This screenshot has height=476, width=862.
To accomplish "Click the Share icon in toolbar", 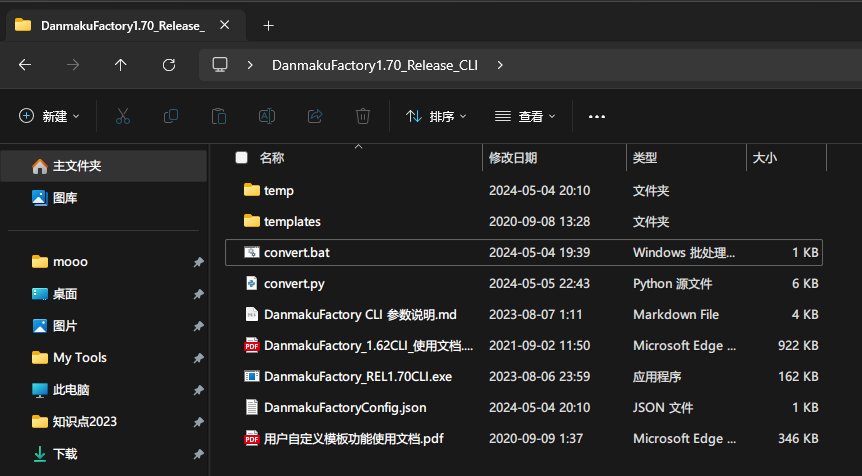I will 315,116.
